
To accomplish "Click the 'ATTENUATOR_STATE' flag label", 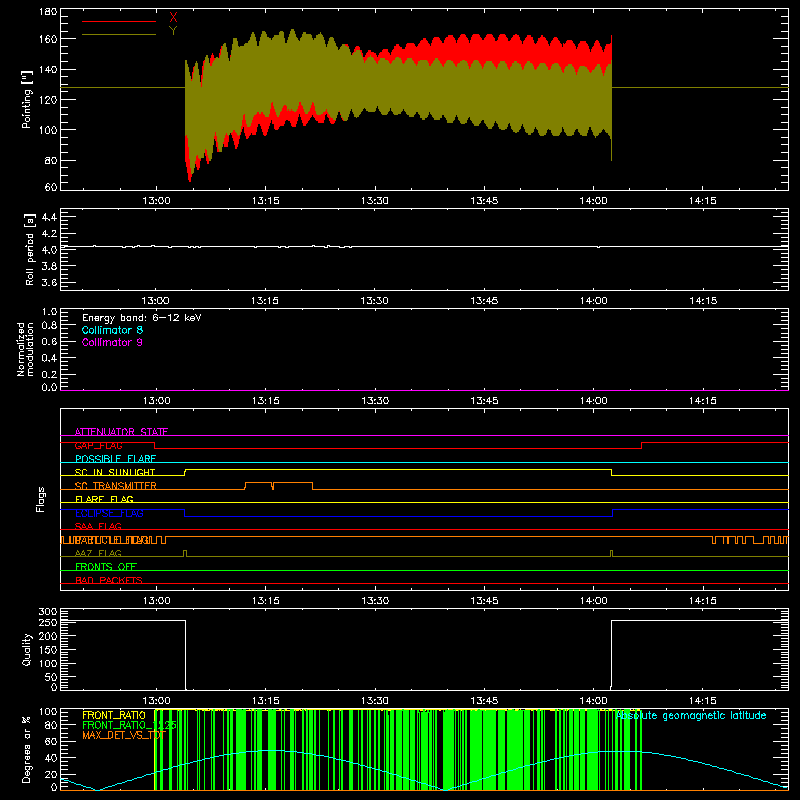I will pyautogui.click(x=121, y=432).
